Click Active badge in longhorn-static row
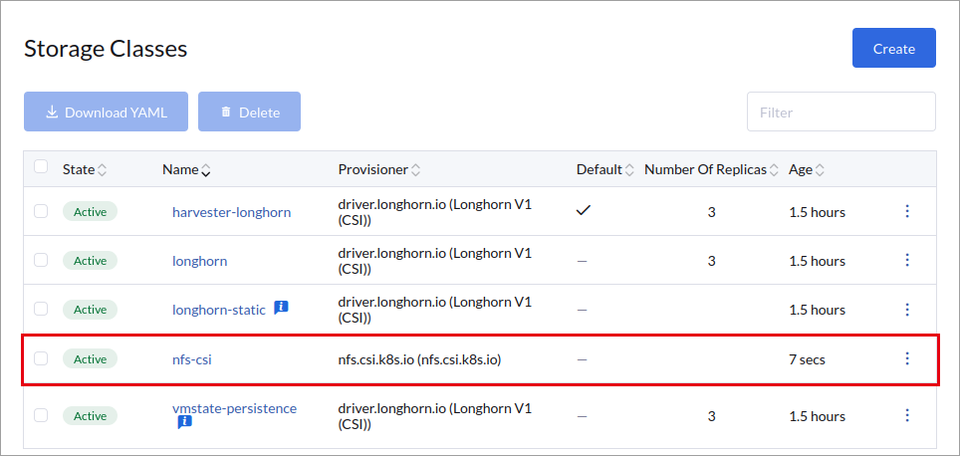The height and width of the screenshot is (456, 960). point(90,309)
